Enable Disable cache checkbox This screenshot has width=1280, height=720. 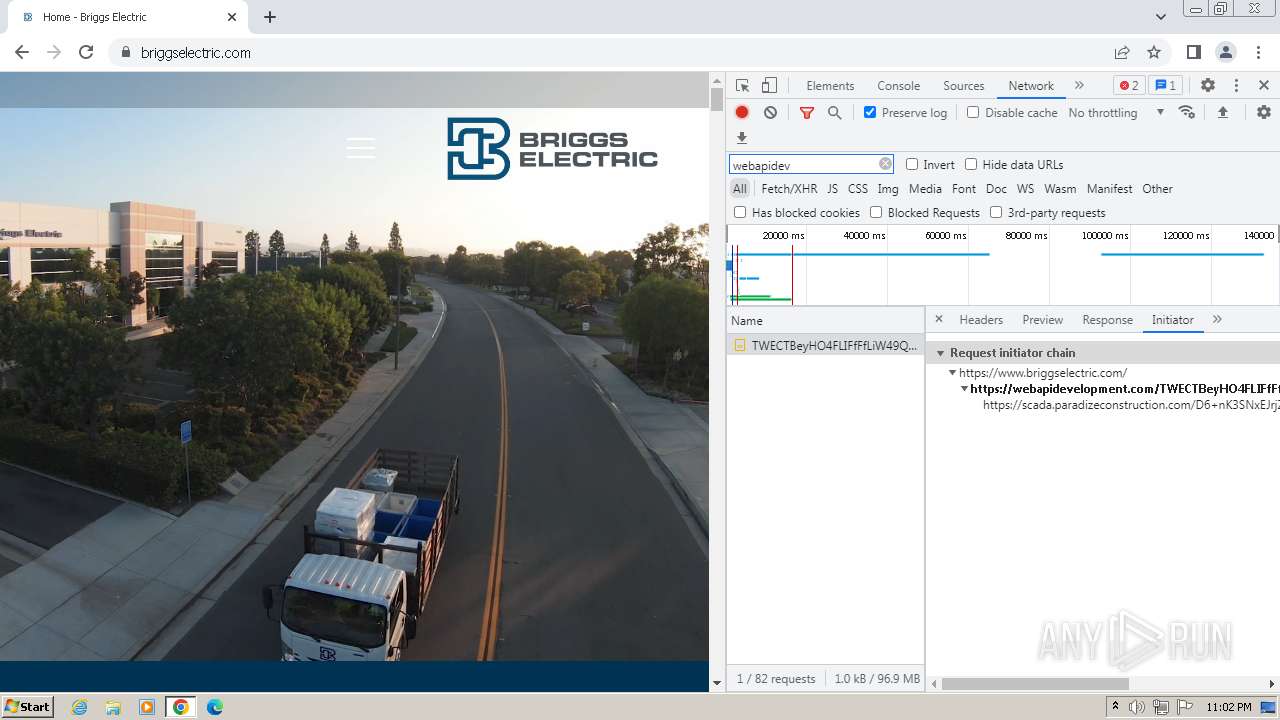[973, 113]
